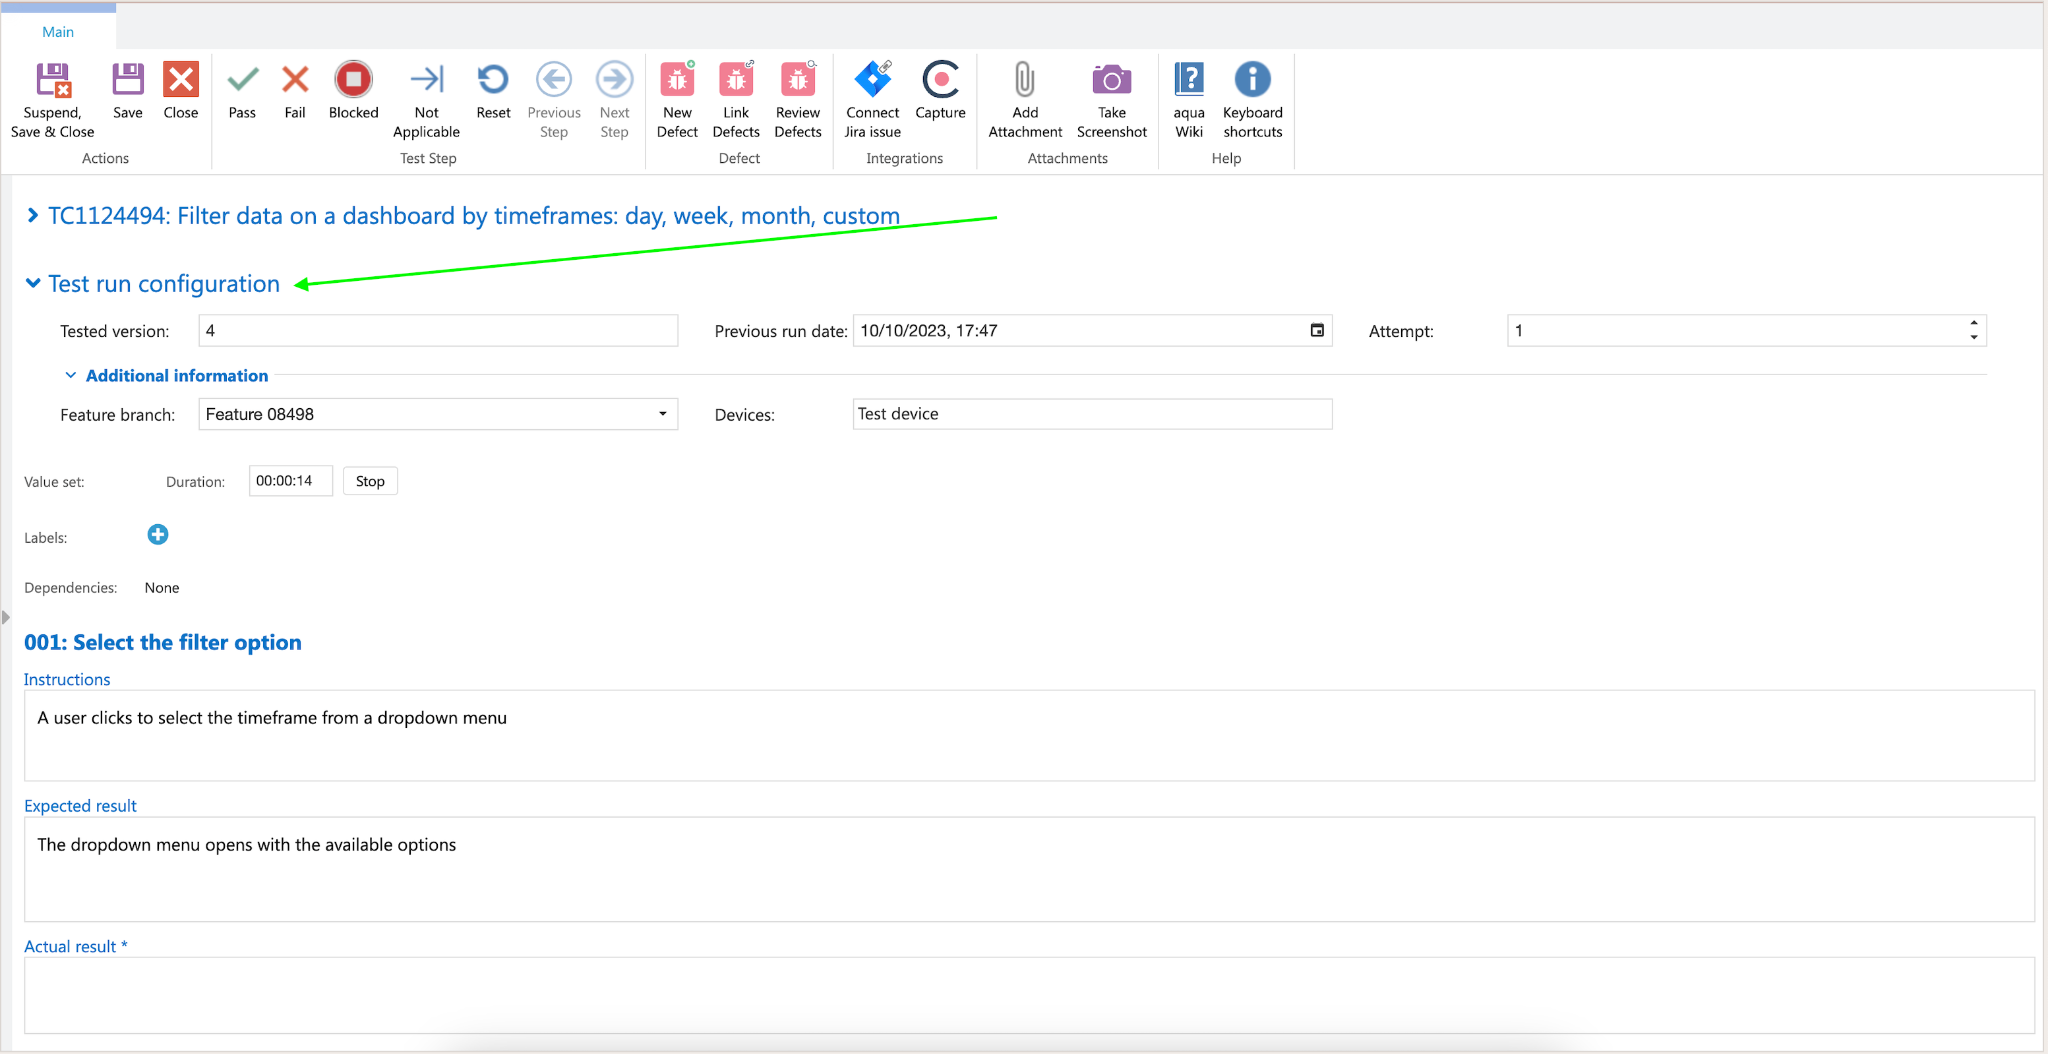Collapse the Additional information section

[70, 376]
